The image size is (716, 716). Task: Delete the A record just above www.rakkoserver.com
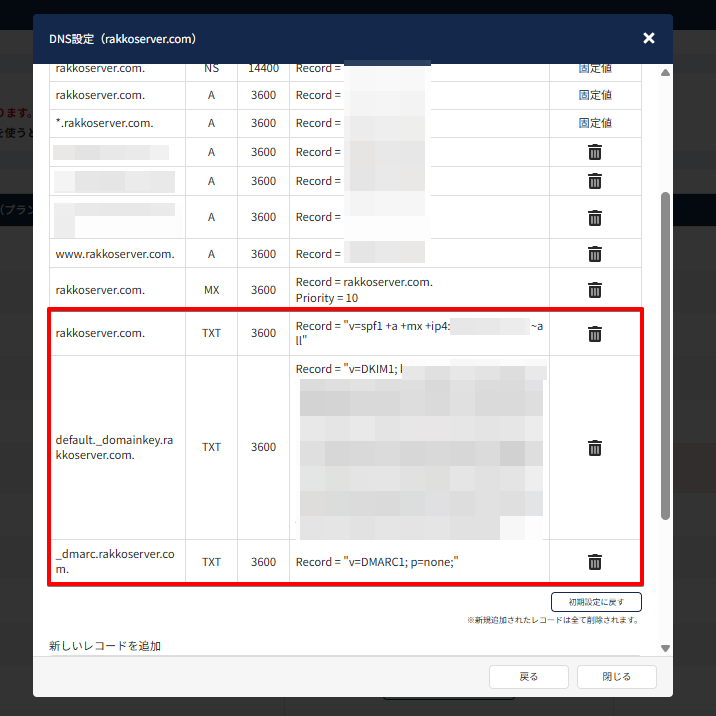coord(594,217)
